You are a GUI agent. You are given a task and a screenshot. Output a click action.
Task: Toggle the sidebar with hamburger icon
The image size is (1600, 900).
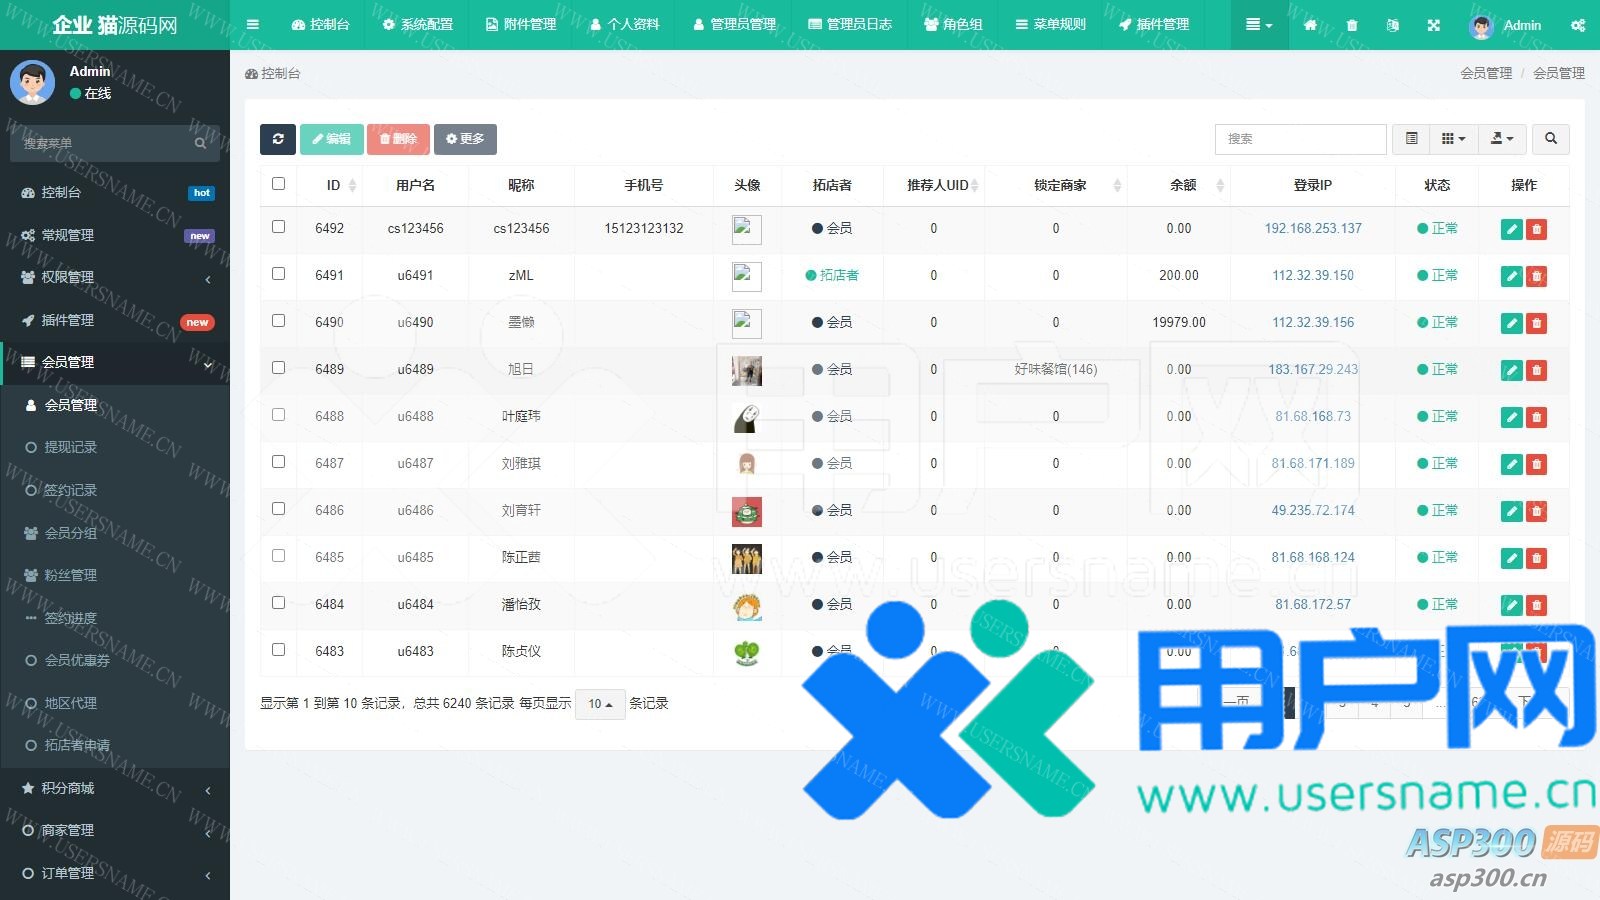click(253, 25)
